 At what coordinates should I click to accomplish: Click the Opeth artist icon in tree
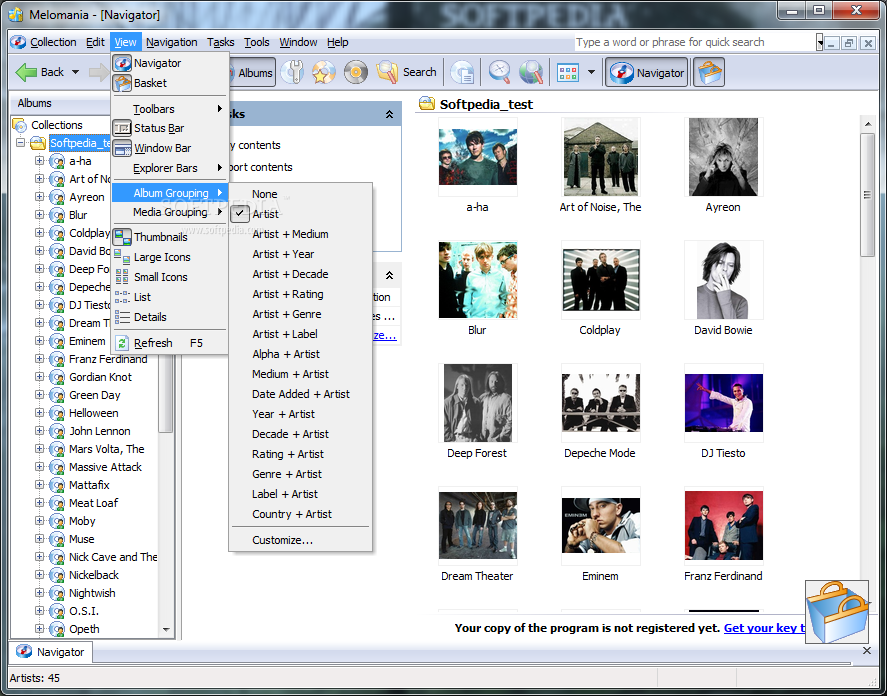click(57, 629)
